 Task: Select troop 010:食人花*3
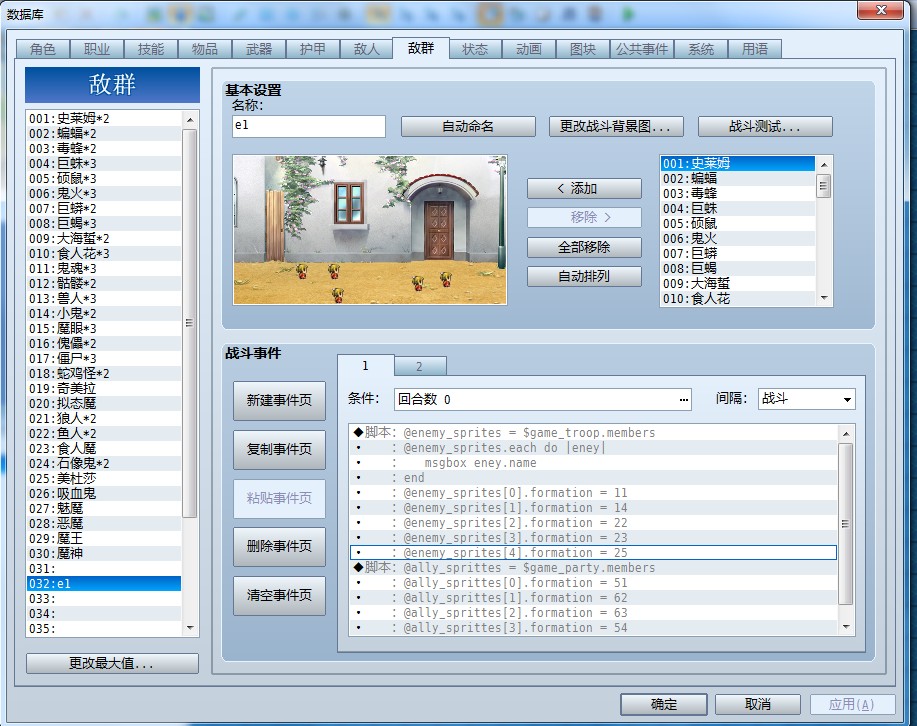click(104, 253)
